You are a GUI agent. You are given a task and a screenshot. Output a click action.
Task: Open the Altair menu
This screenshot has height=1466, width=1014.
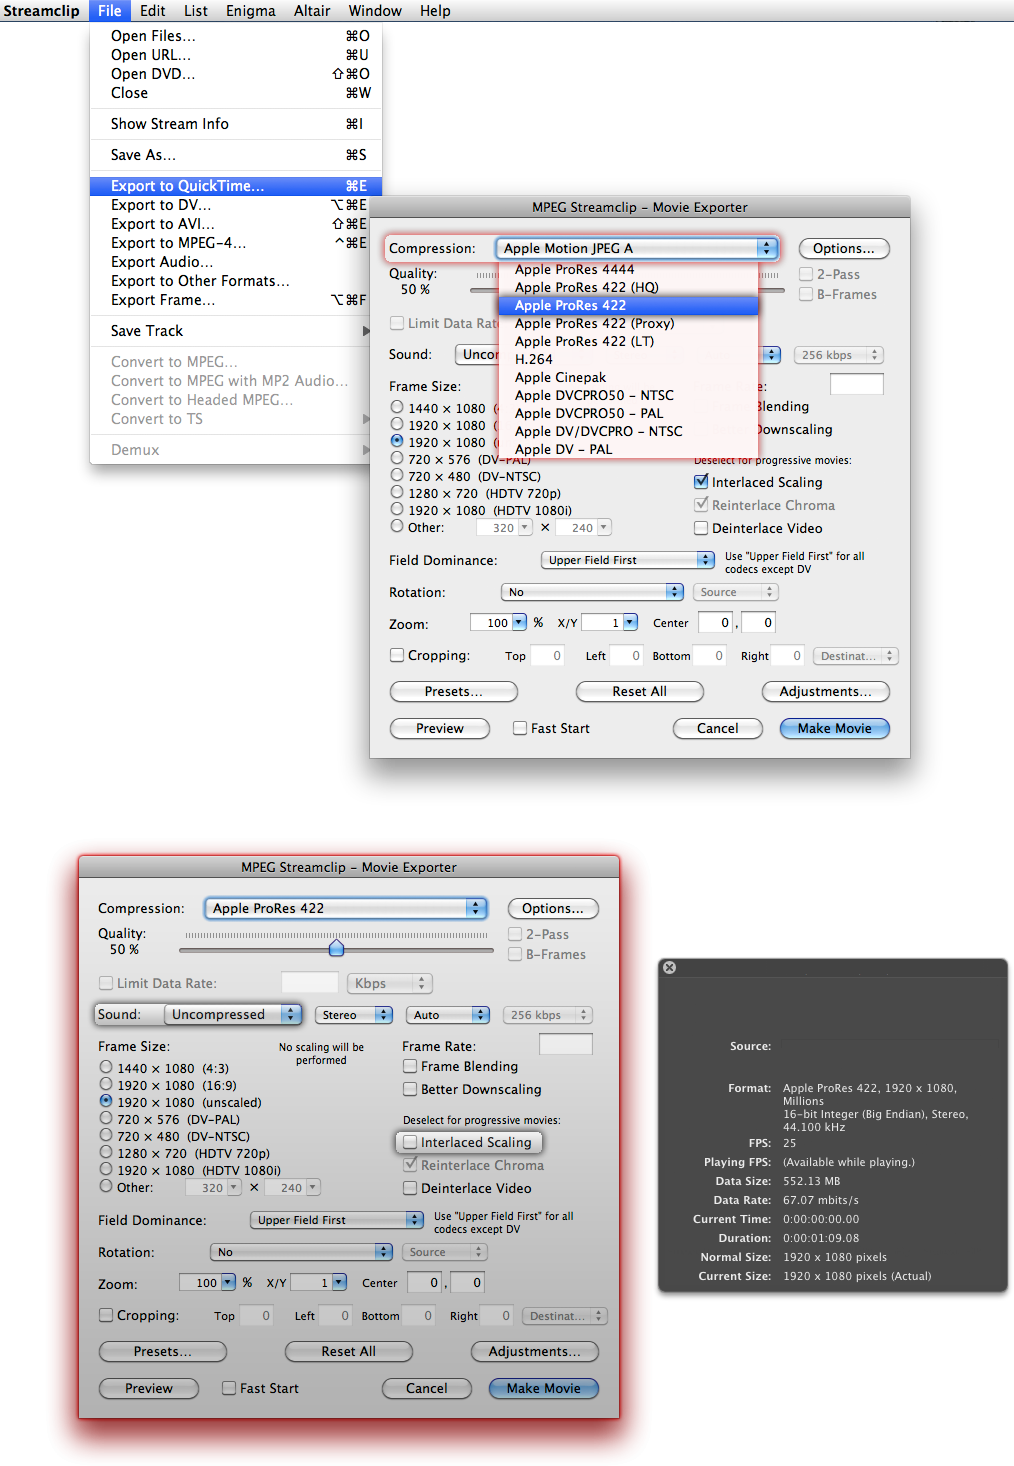312,10
